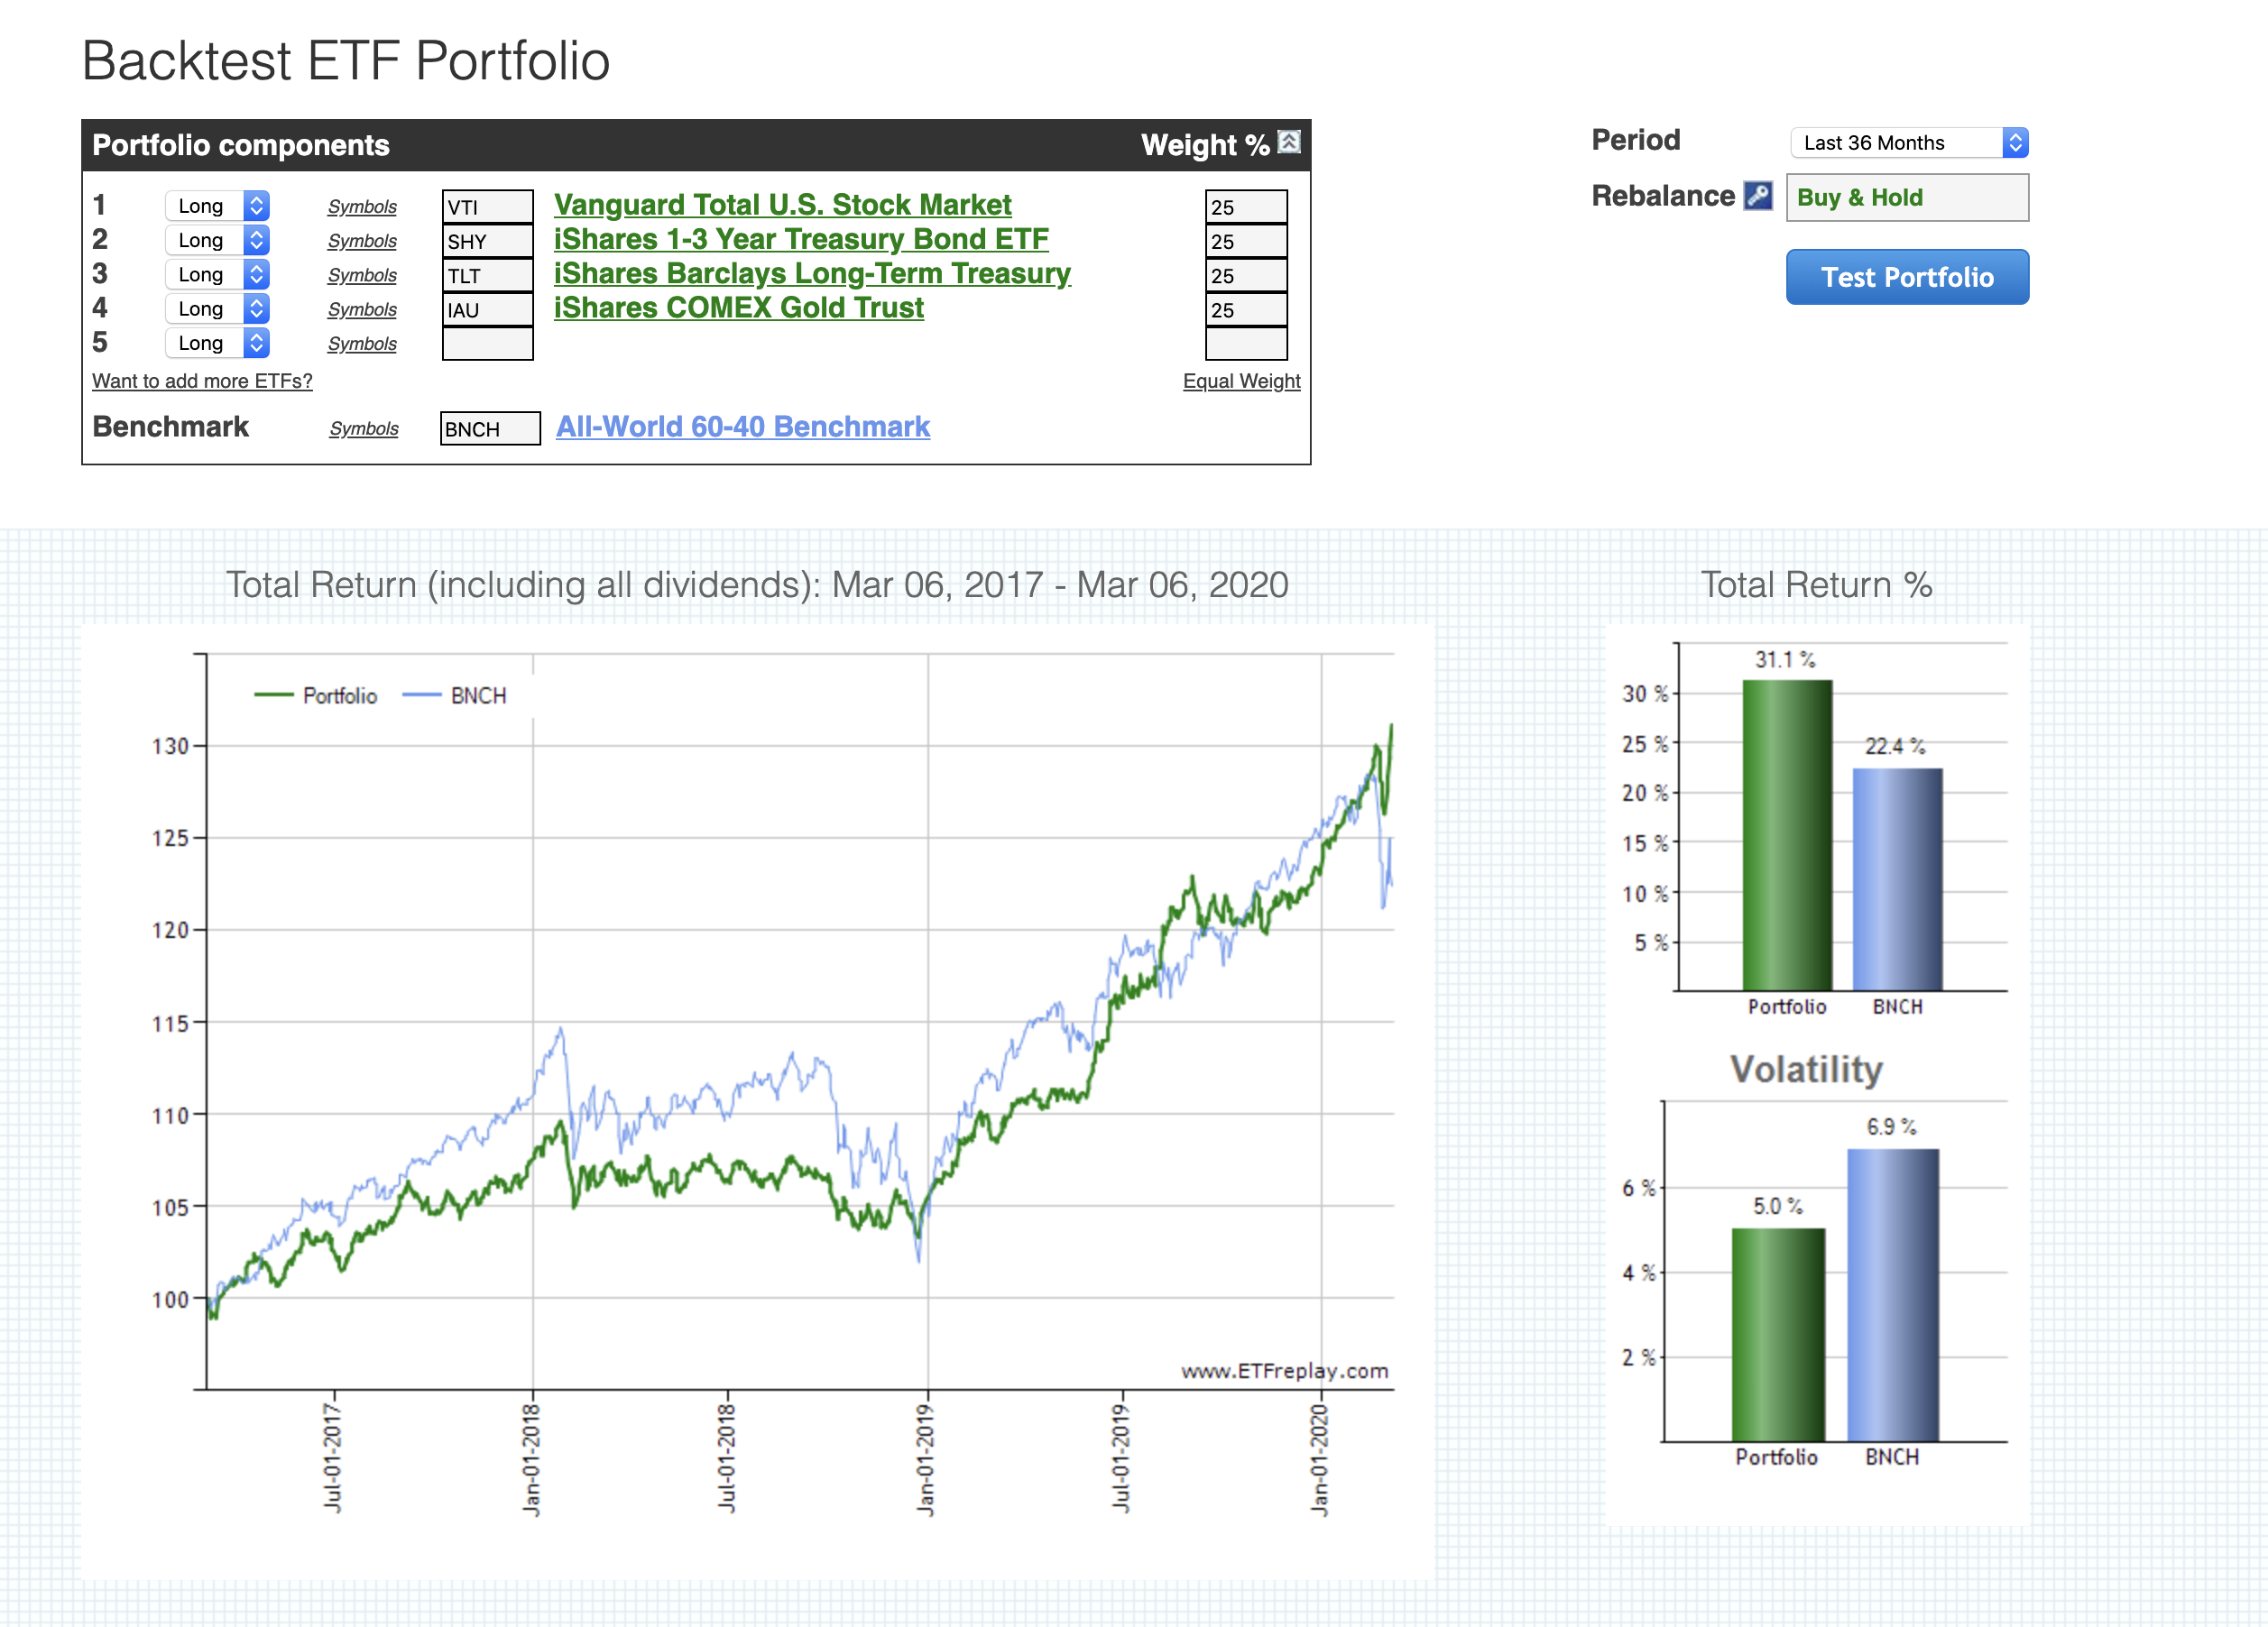This screenshot has width=2268, height=1627.
Task: Click the blue BNCH bar in Total Return
Action: (x=1897, y=879)
